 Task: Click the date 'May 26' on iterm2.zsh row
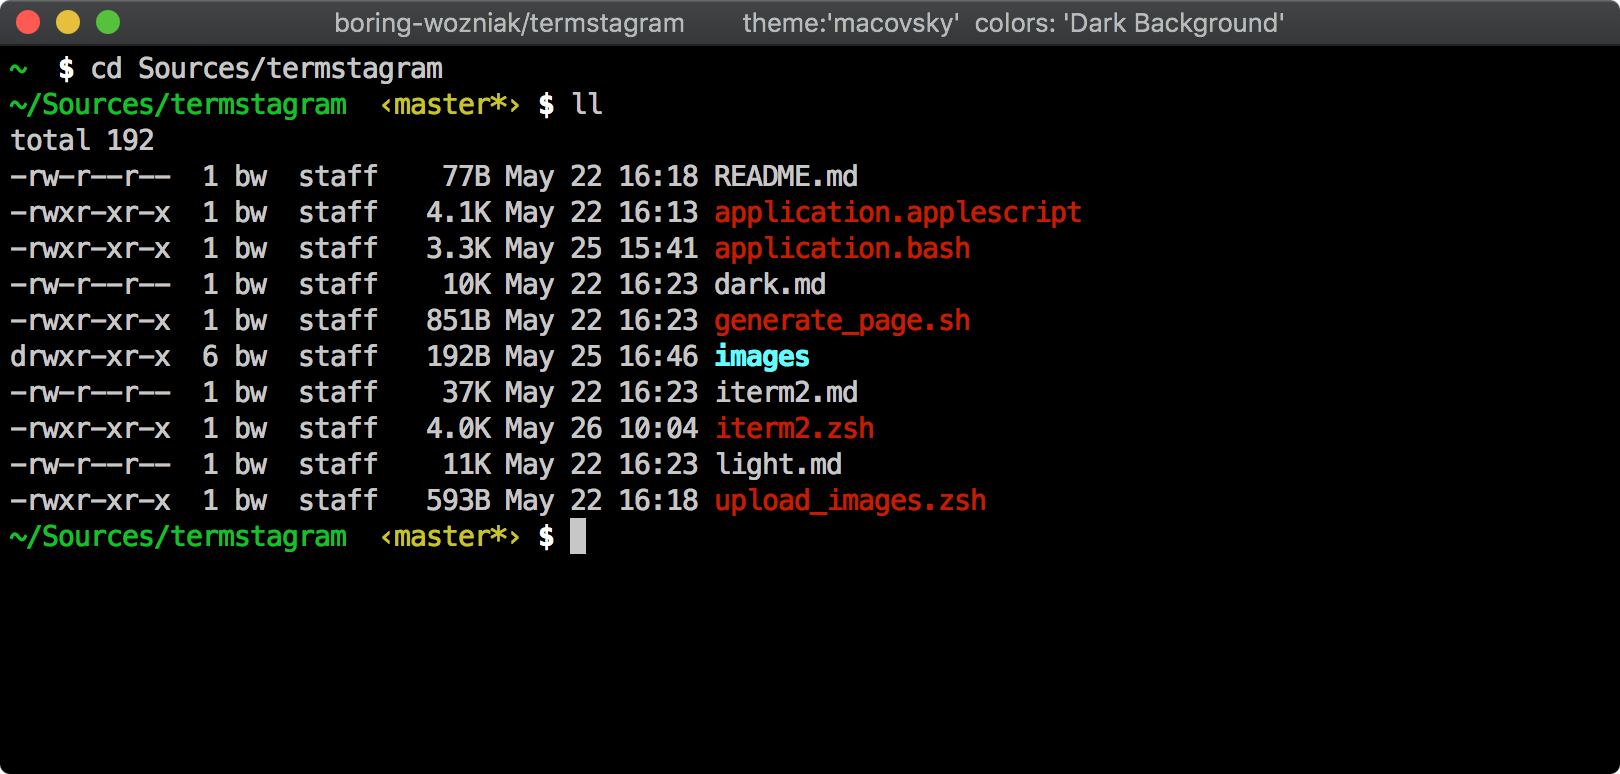point(553,429)
